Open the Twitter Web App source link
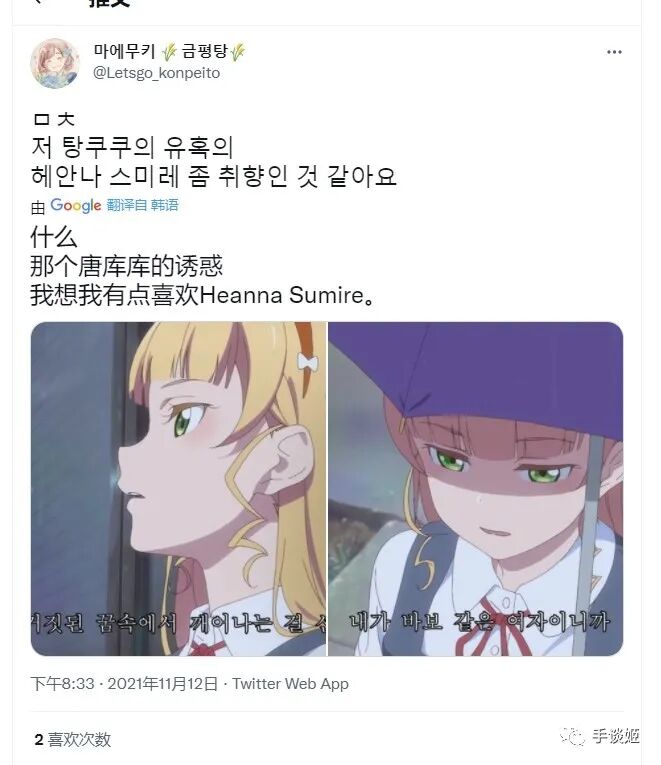This screenshot has width=661, height=765. point(290,684)
